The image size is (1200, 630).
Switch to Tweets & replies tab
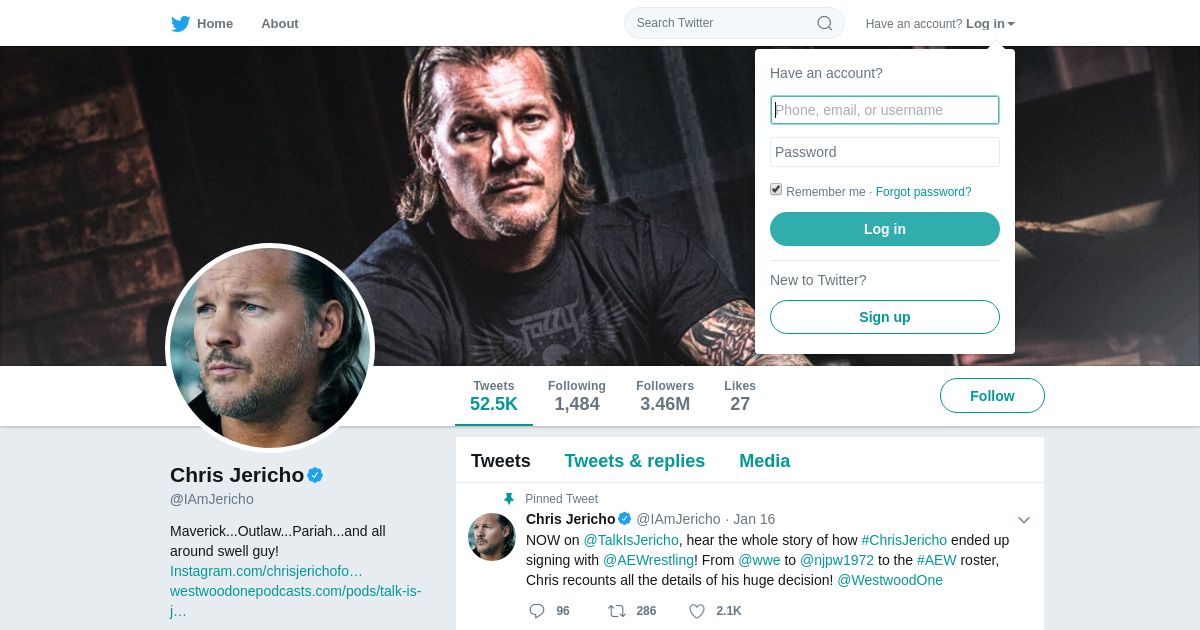tap(634, 461)
